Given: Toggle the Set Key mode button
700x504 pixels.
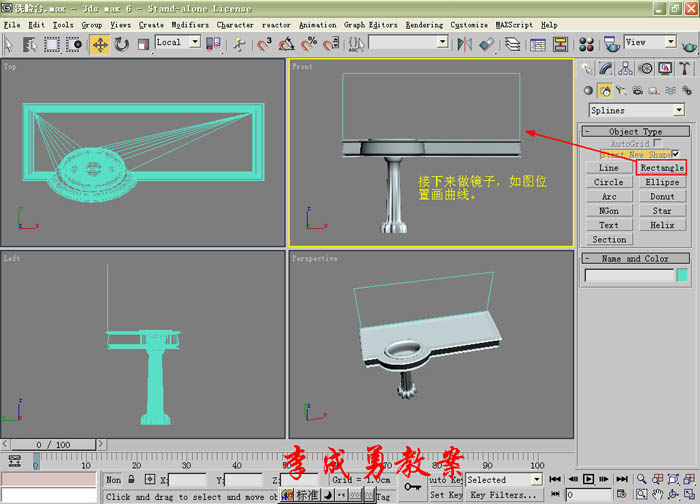Looking at the screenshot, I should [x=446, y=495].
